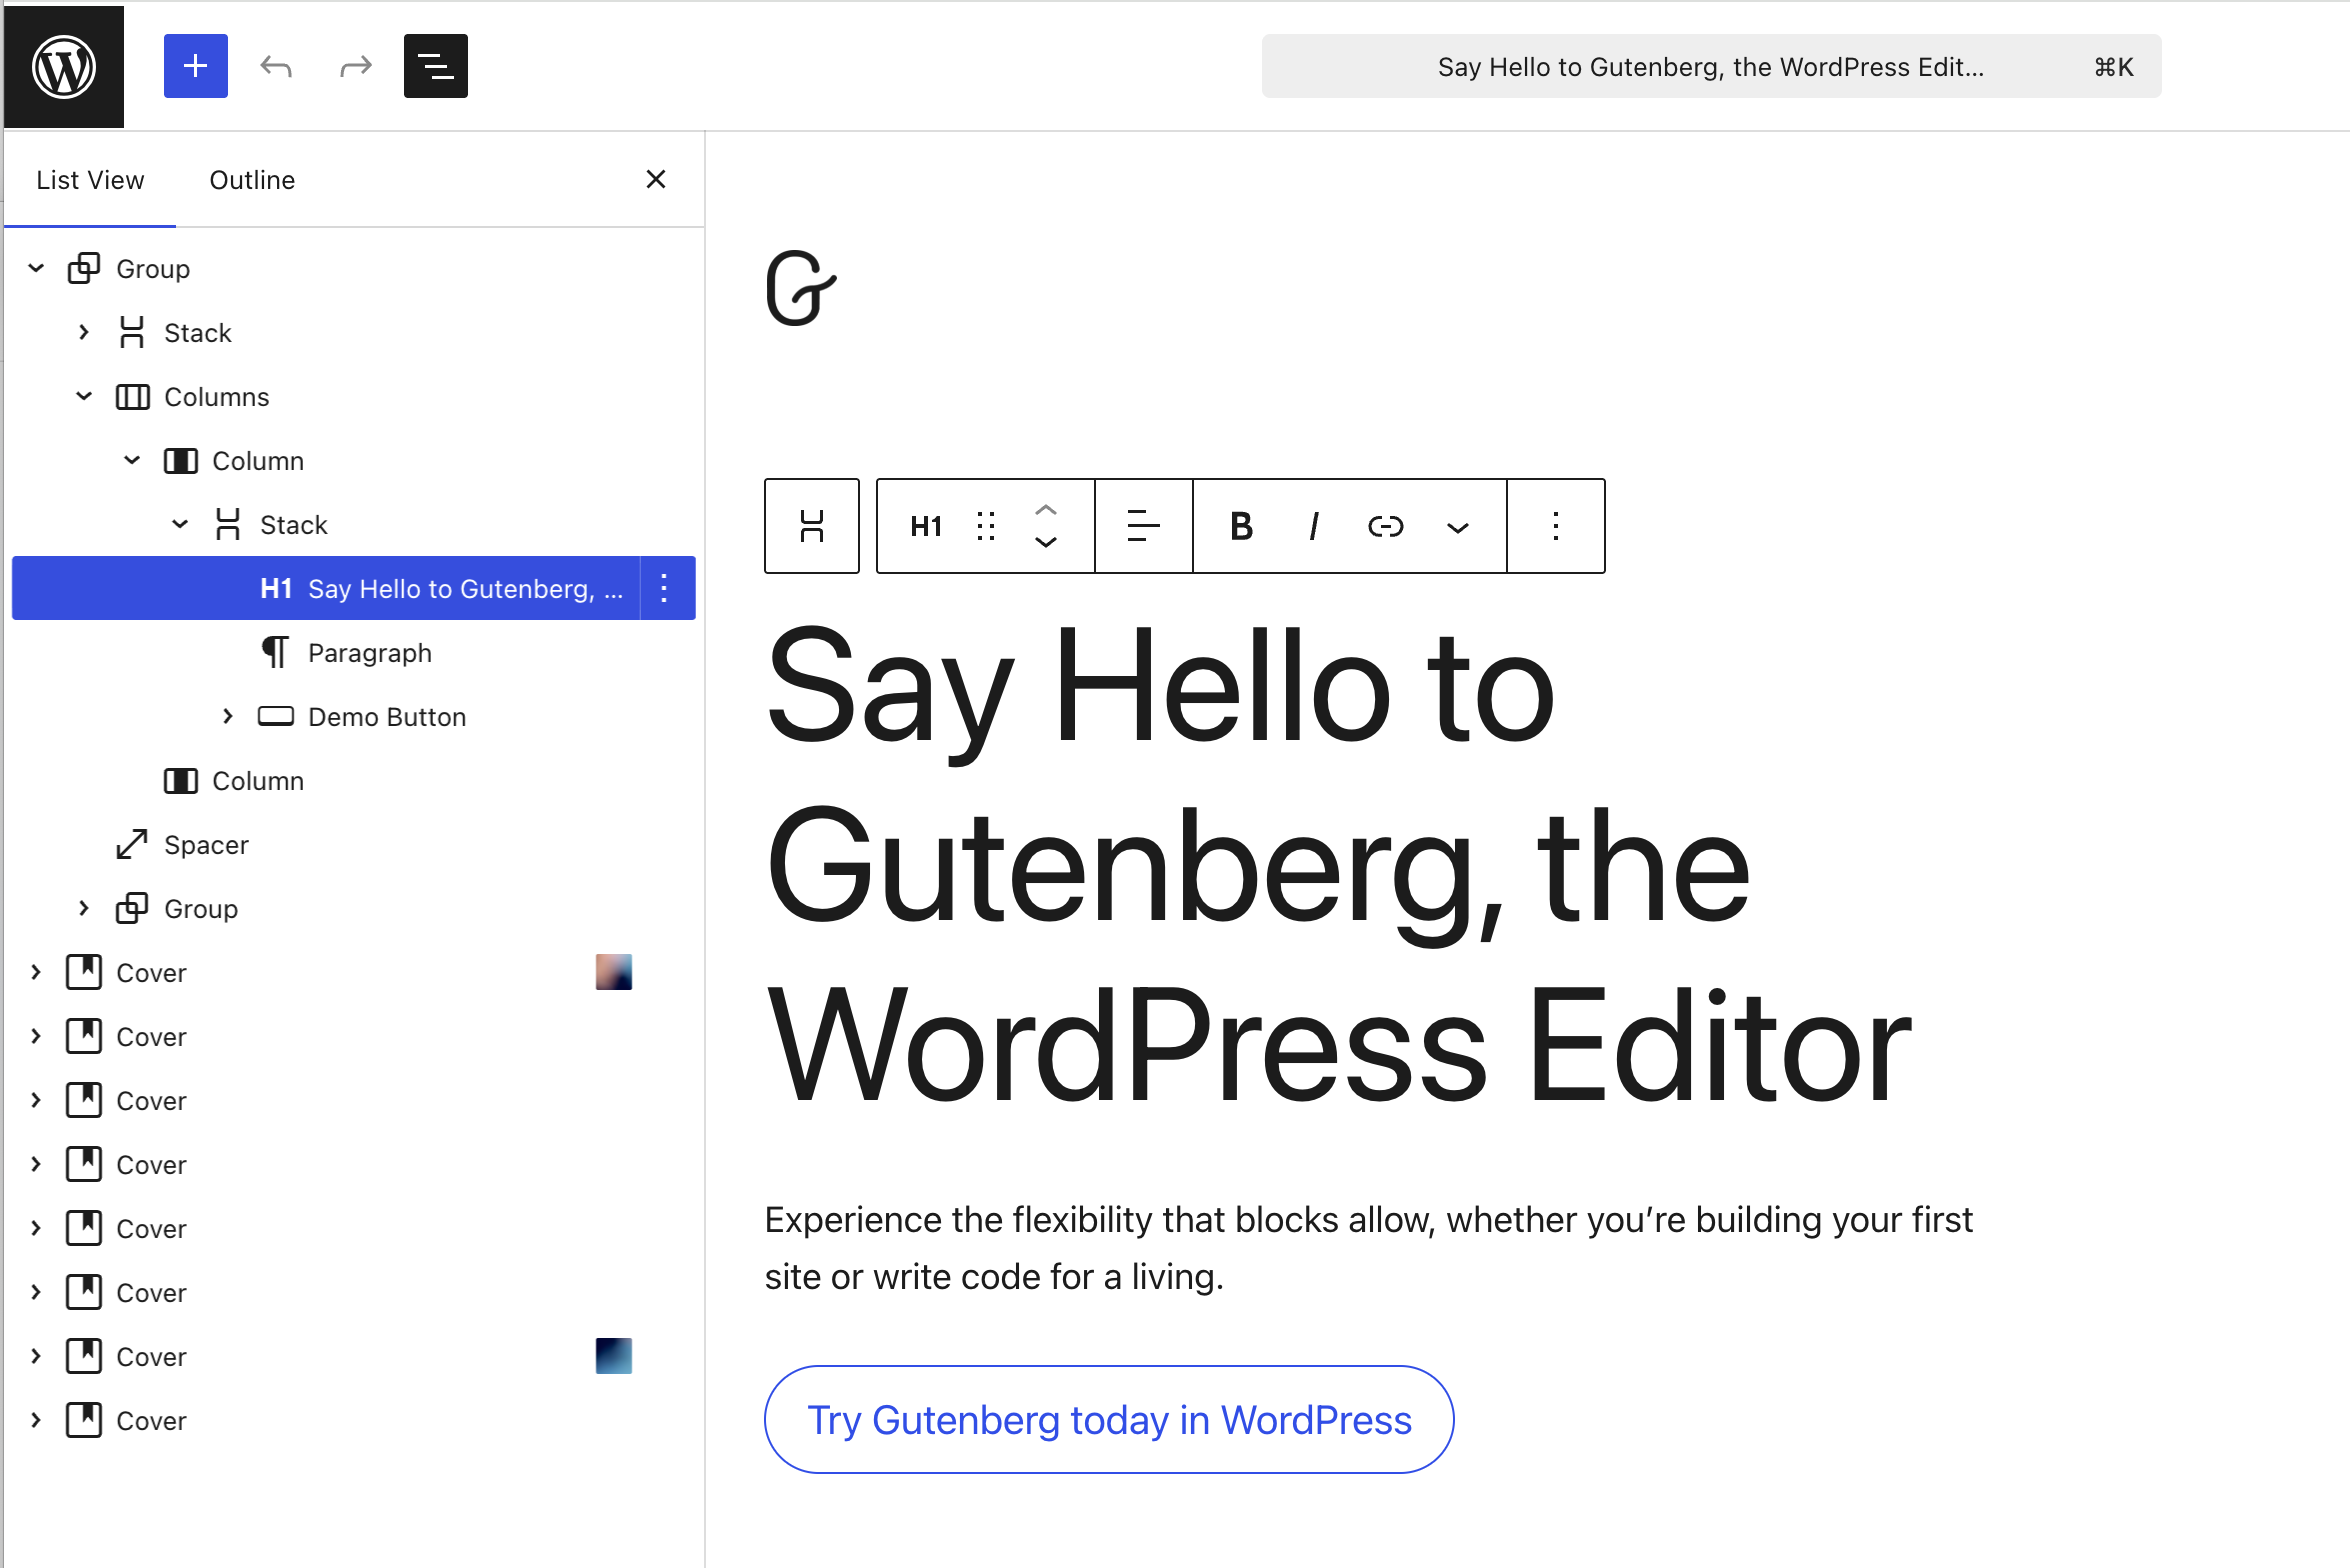
Task: Click the 'Experience the flexibility' paragraph text
Action: pos(1368,1248)
